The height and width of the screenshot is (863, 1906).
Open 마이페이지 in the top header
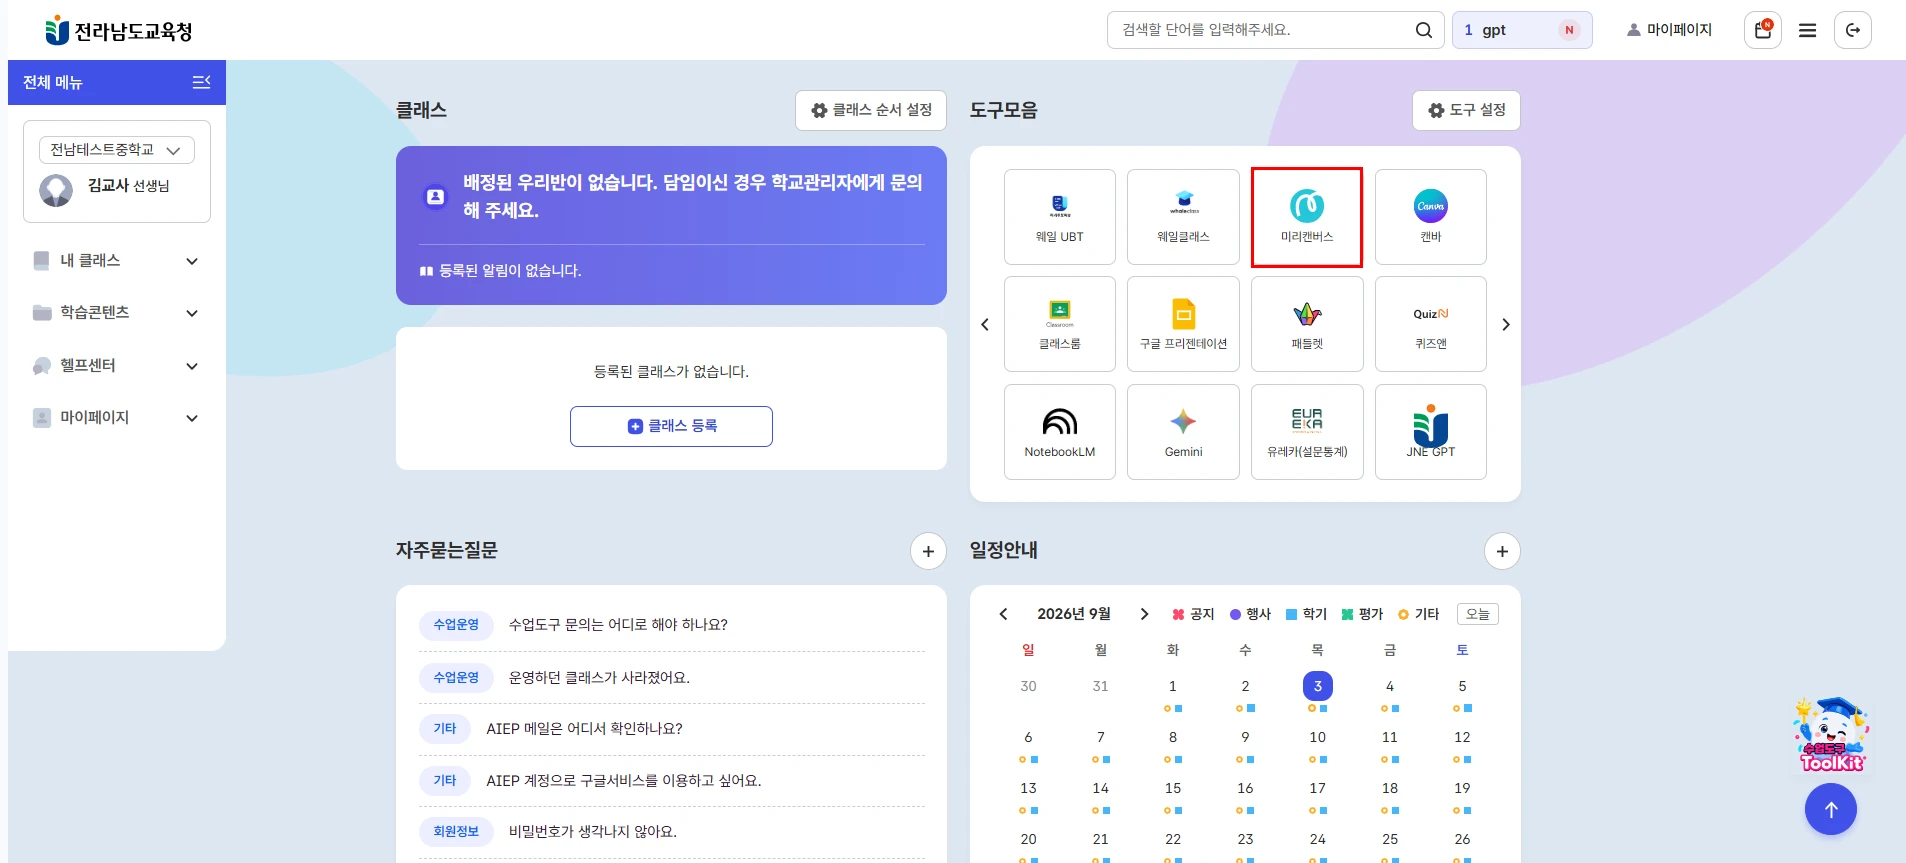(1669, 30)
